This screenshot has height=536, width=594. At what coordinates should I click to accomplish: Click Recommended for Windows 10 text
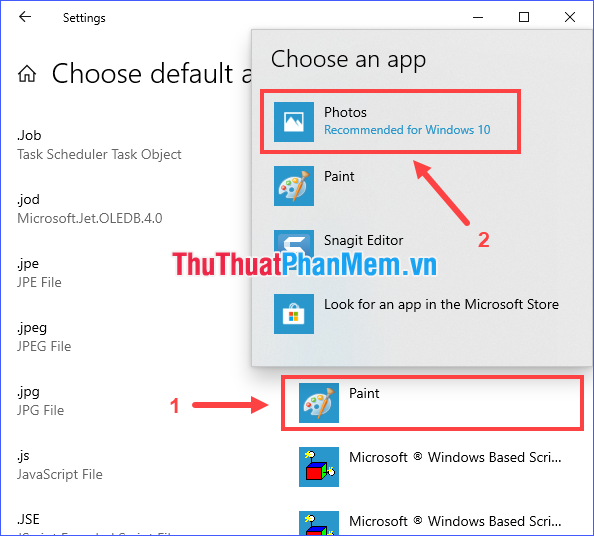(x=407, y=130)
